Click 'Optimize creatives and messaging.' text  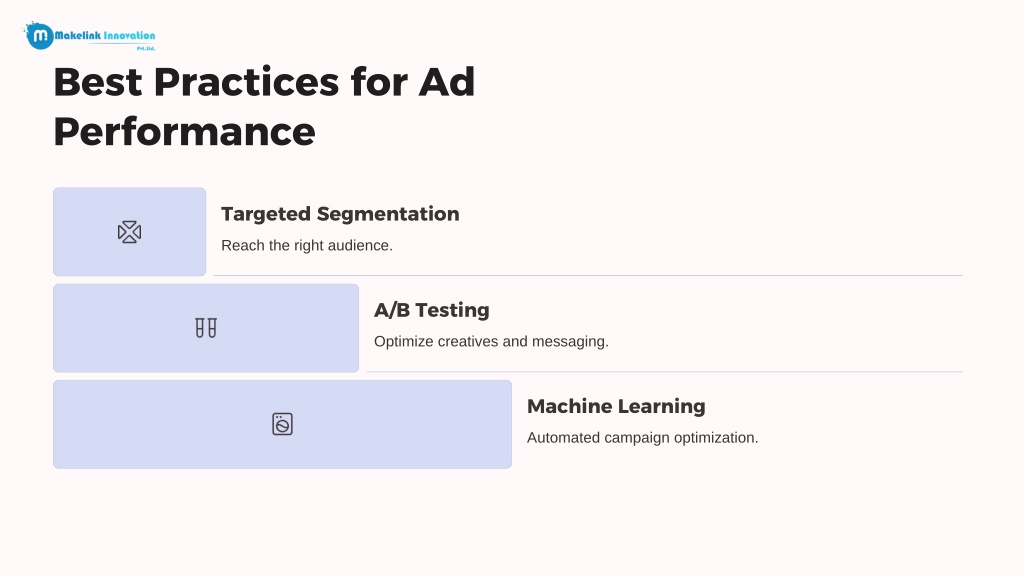491,342
